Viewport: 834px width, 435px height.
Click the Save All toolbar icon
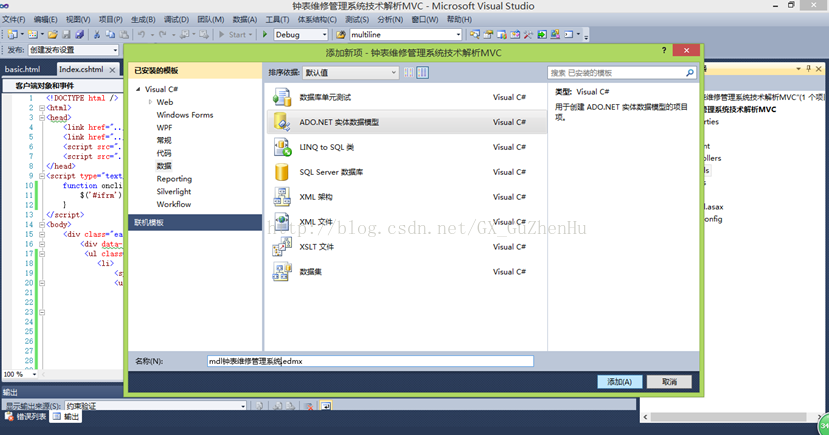pyautogui.click(x=79, y=35)
